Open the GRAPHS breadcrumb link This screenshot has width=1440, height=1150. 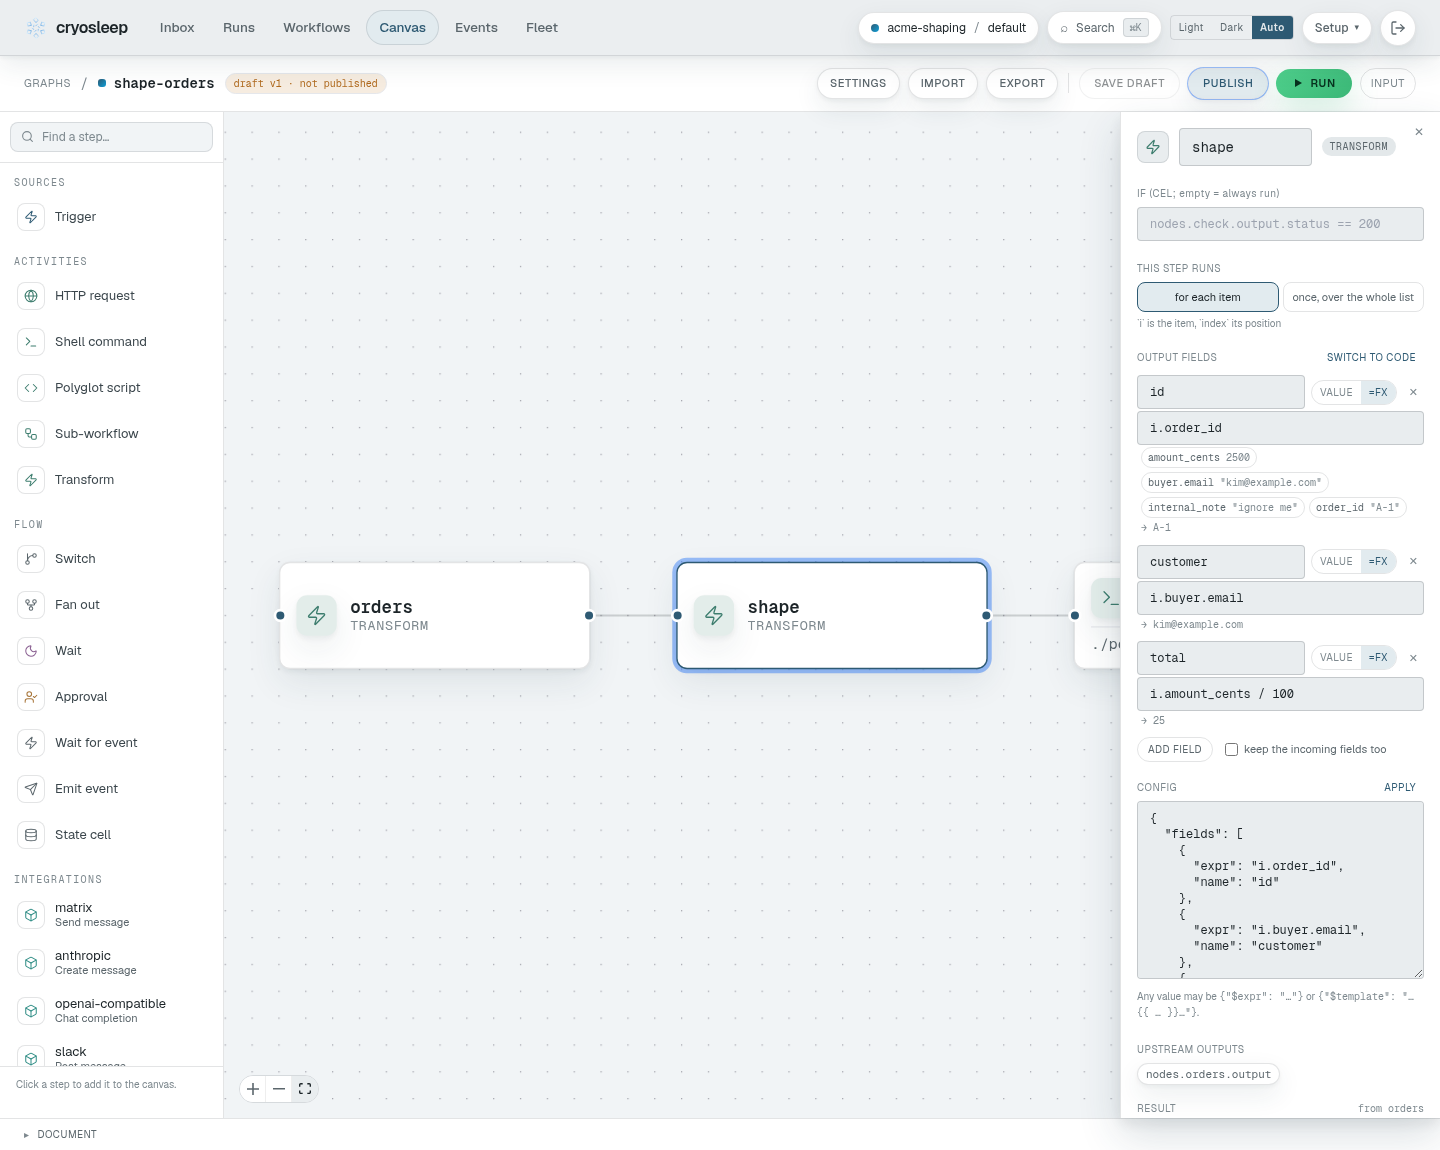47,84
